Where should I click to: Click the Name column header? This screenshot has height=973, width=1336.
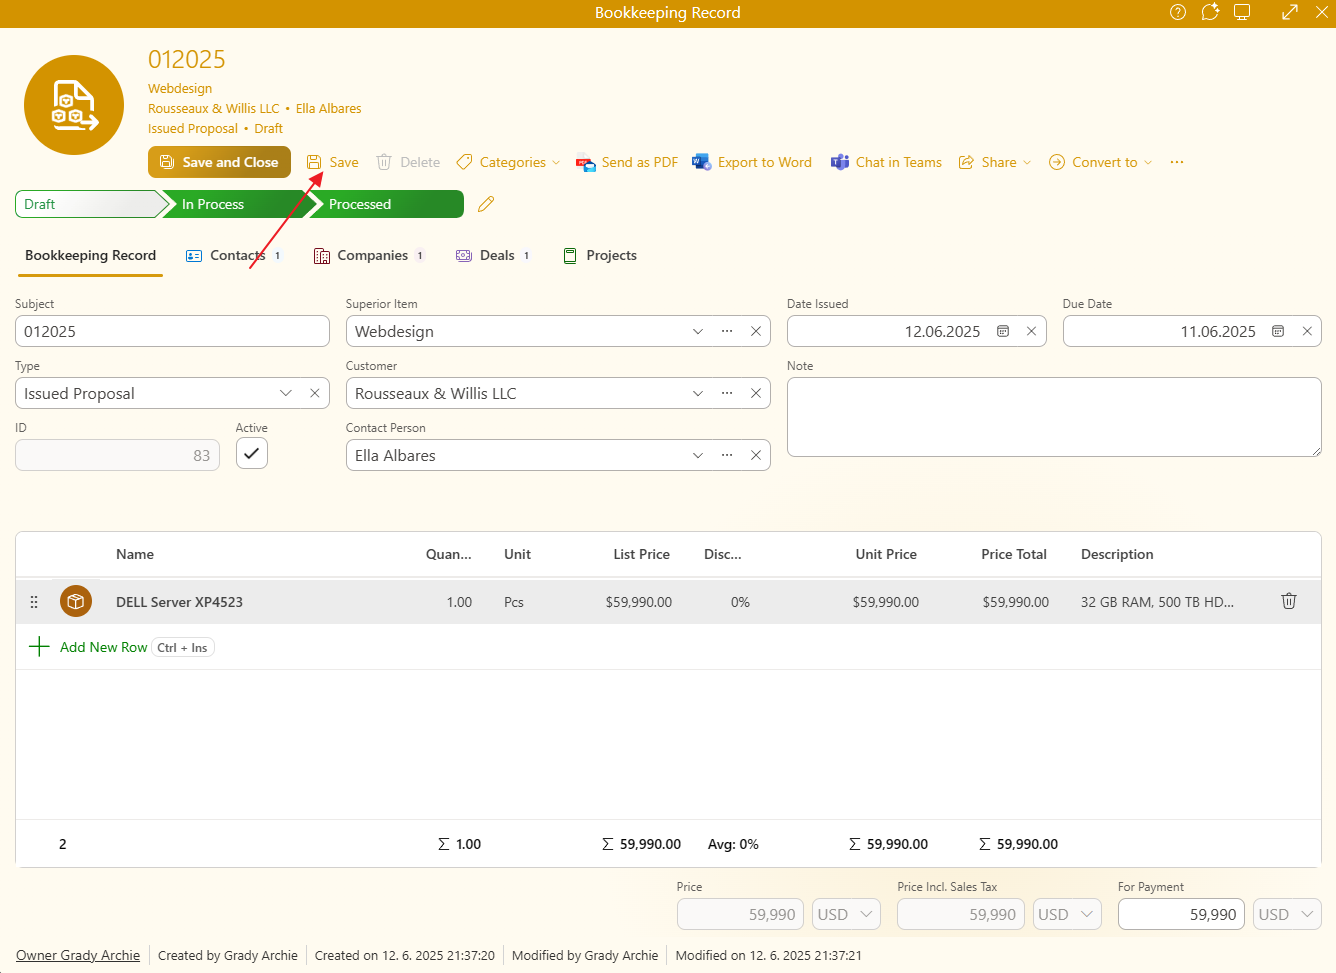135,554
